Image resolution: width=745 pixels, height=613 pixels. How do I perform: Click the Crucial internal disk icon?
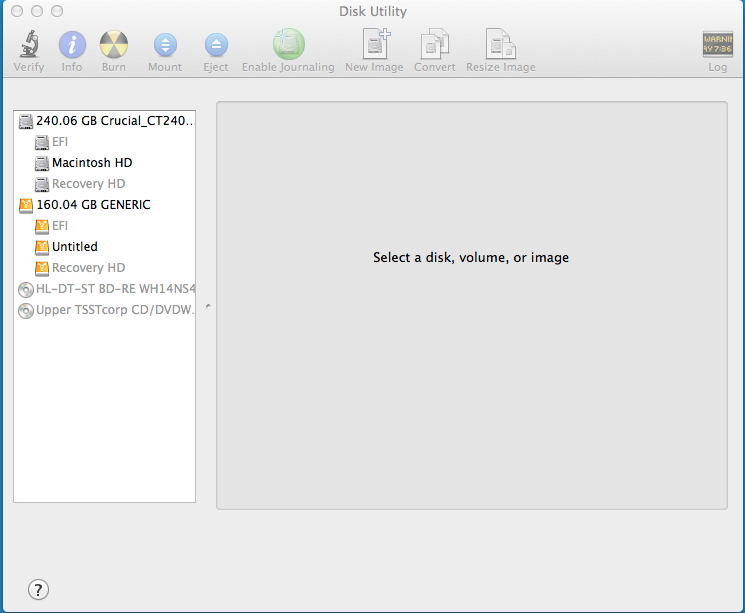26,122
